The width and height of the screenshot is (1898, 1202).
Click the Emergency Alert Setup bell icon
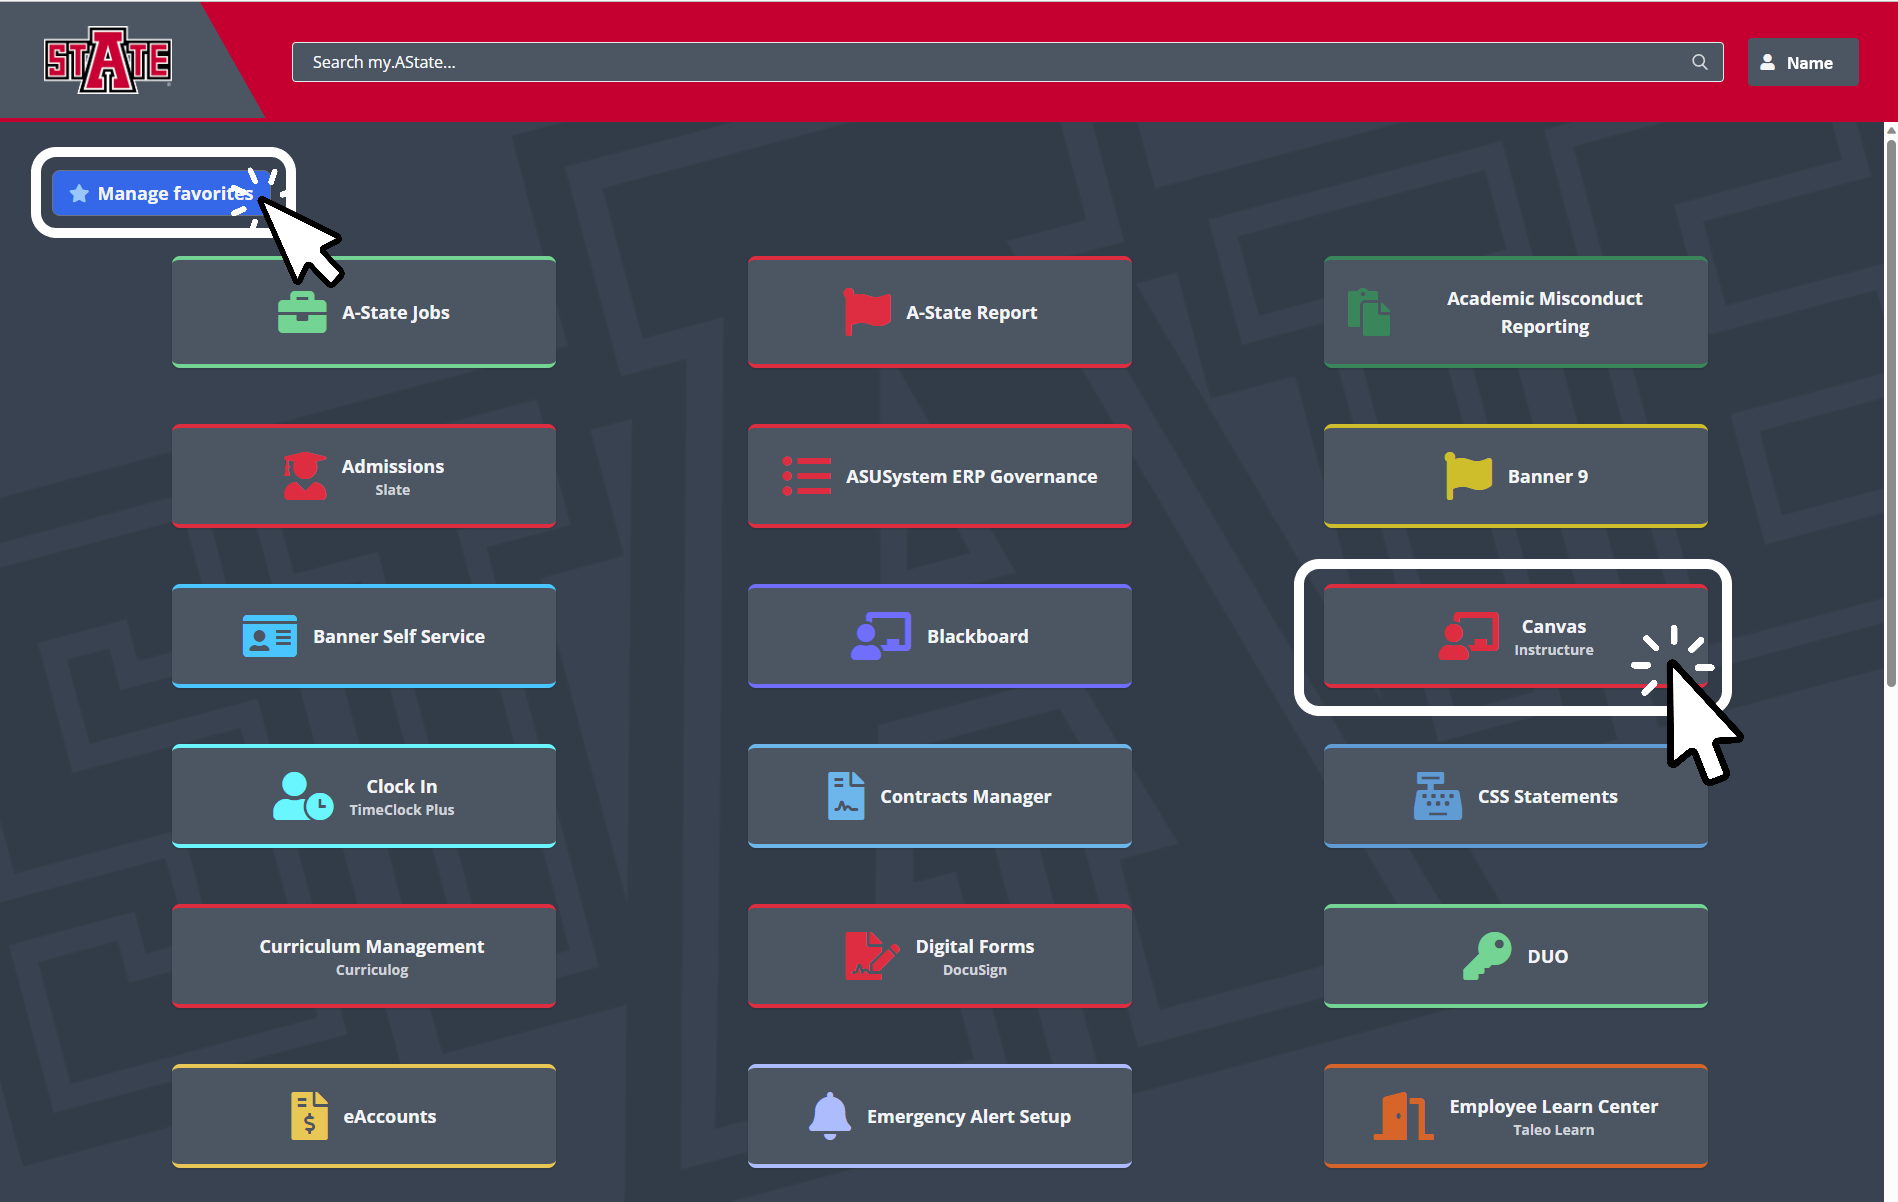click(x=829, y=1116)
